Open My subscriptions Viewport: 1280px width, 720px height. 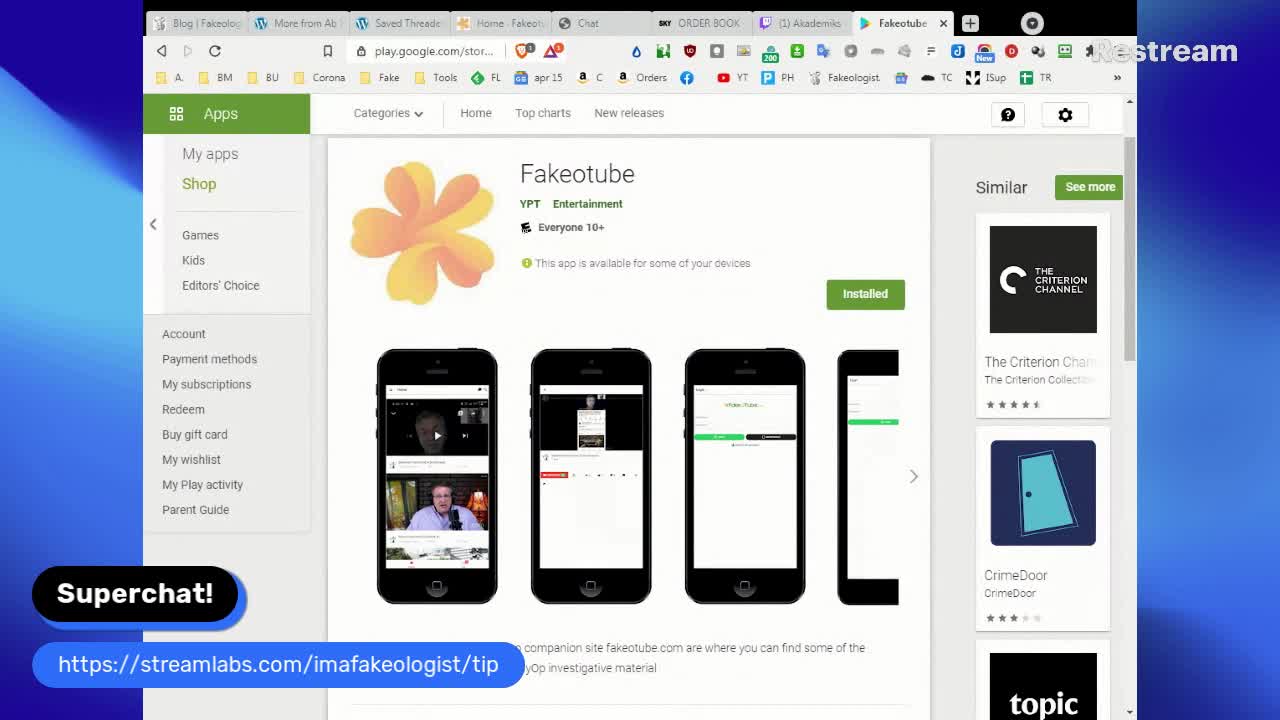point(206,384)
